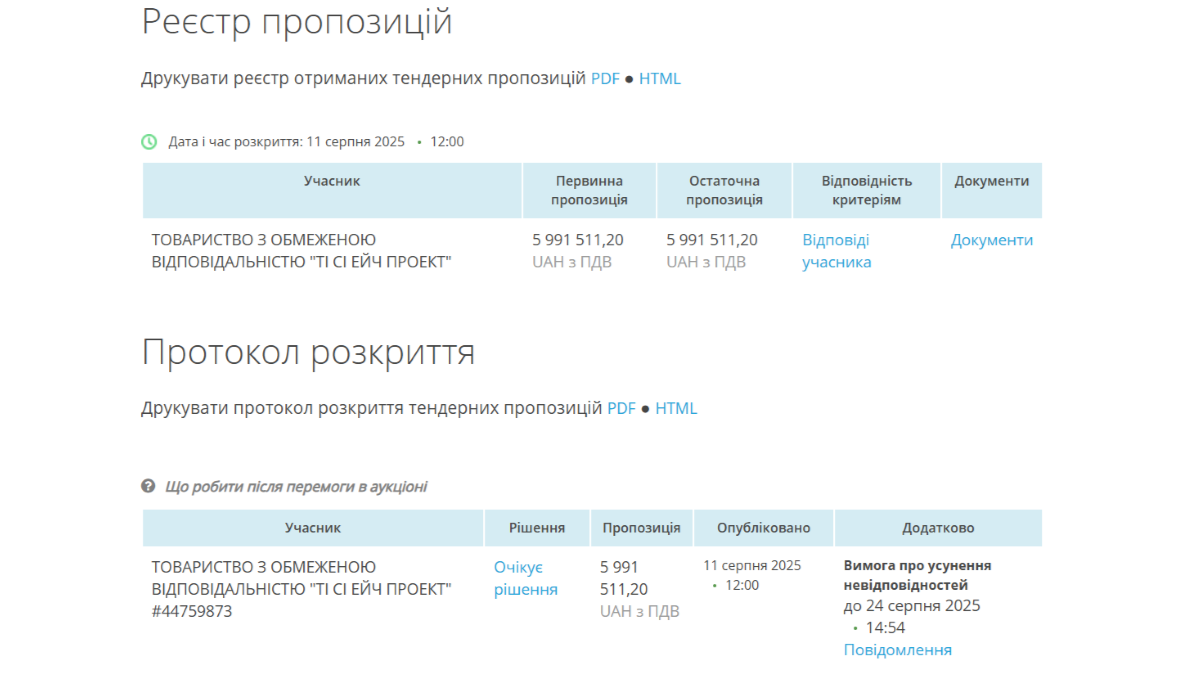Click the "Відповідність критеріям" column header
Screen dimensions: 1203x675
(866, 190)
